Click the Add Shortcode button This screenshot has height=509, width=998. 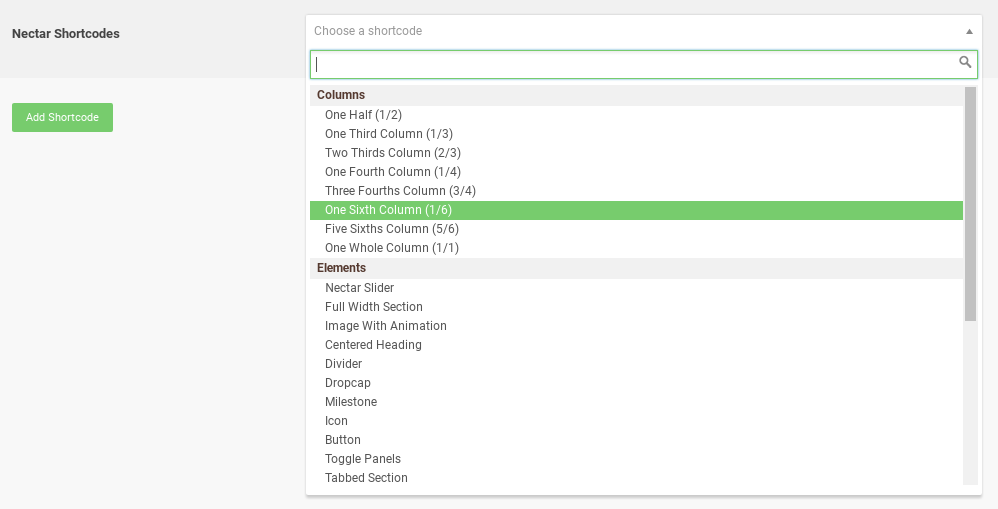coord(62,118)
